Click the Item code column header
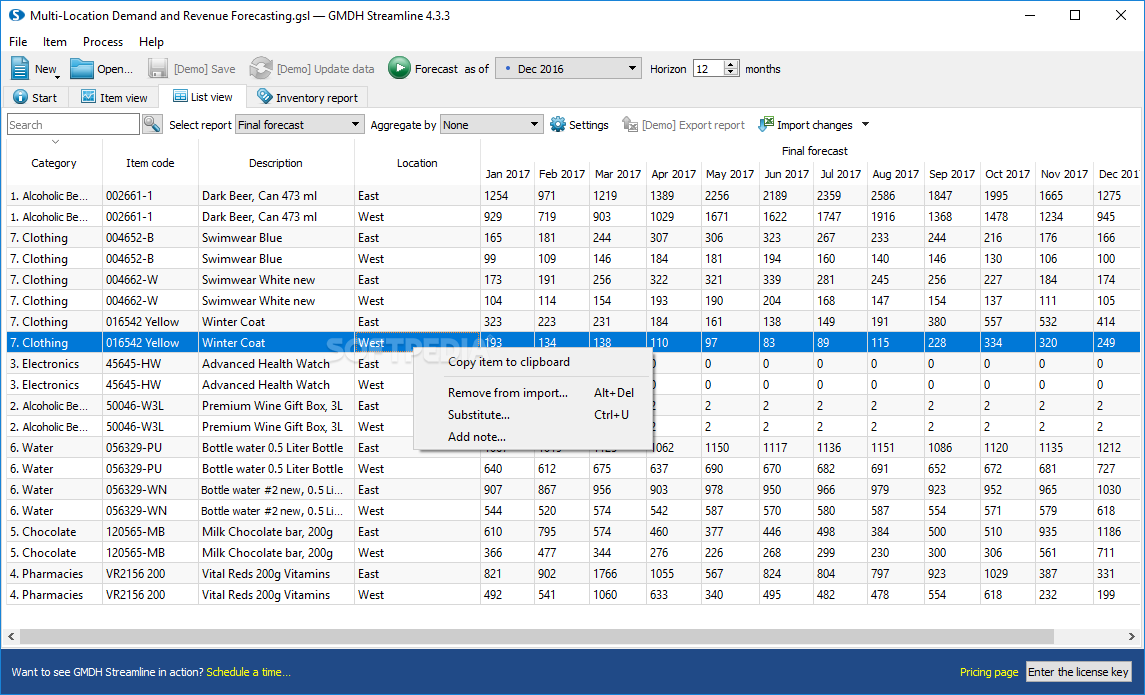1145x695 pixels. click(150, 163)
